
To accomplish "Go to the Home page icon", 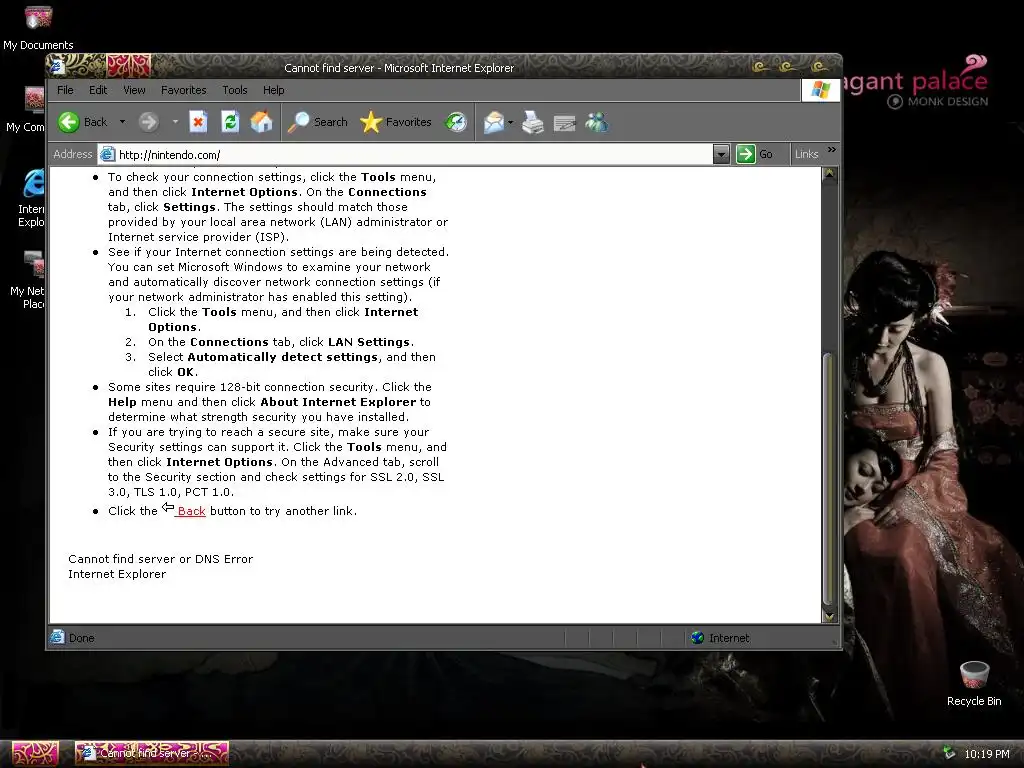I will pyautogui.click(x=261, y=122).
